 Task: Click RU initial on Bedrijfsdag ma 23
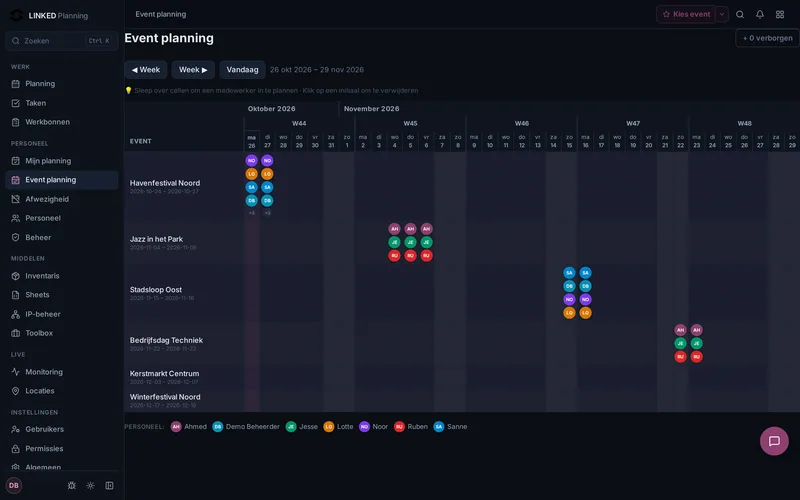coord(696,357)
